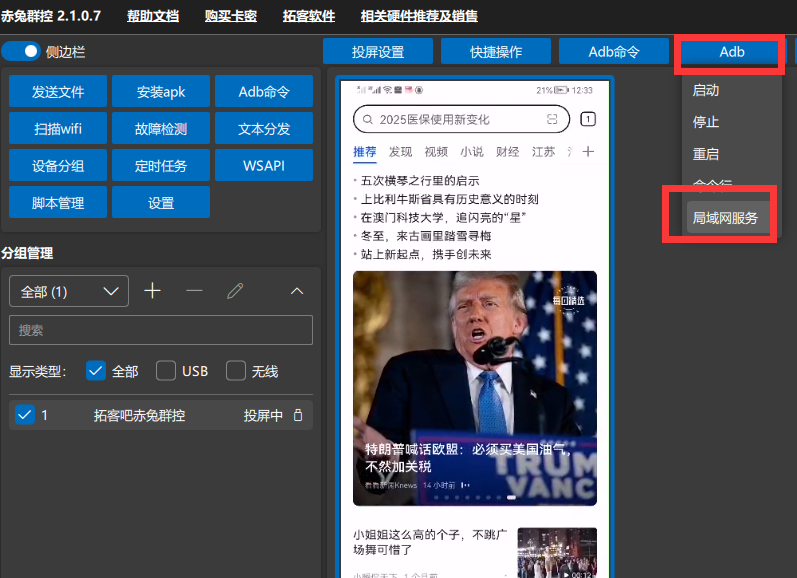Image resolution: width=797 pixels, height=578 pixels.
Task: Open the 购买卡密 link
Action: [231, 16]
